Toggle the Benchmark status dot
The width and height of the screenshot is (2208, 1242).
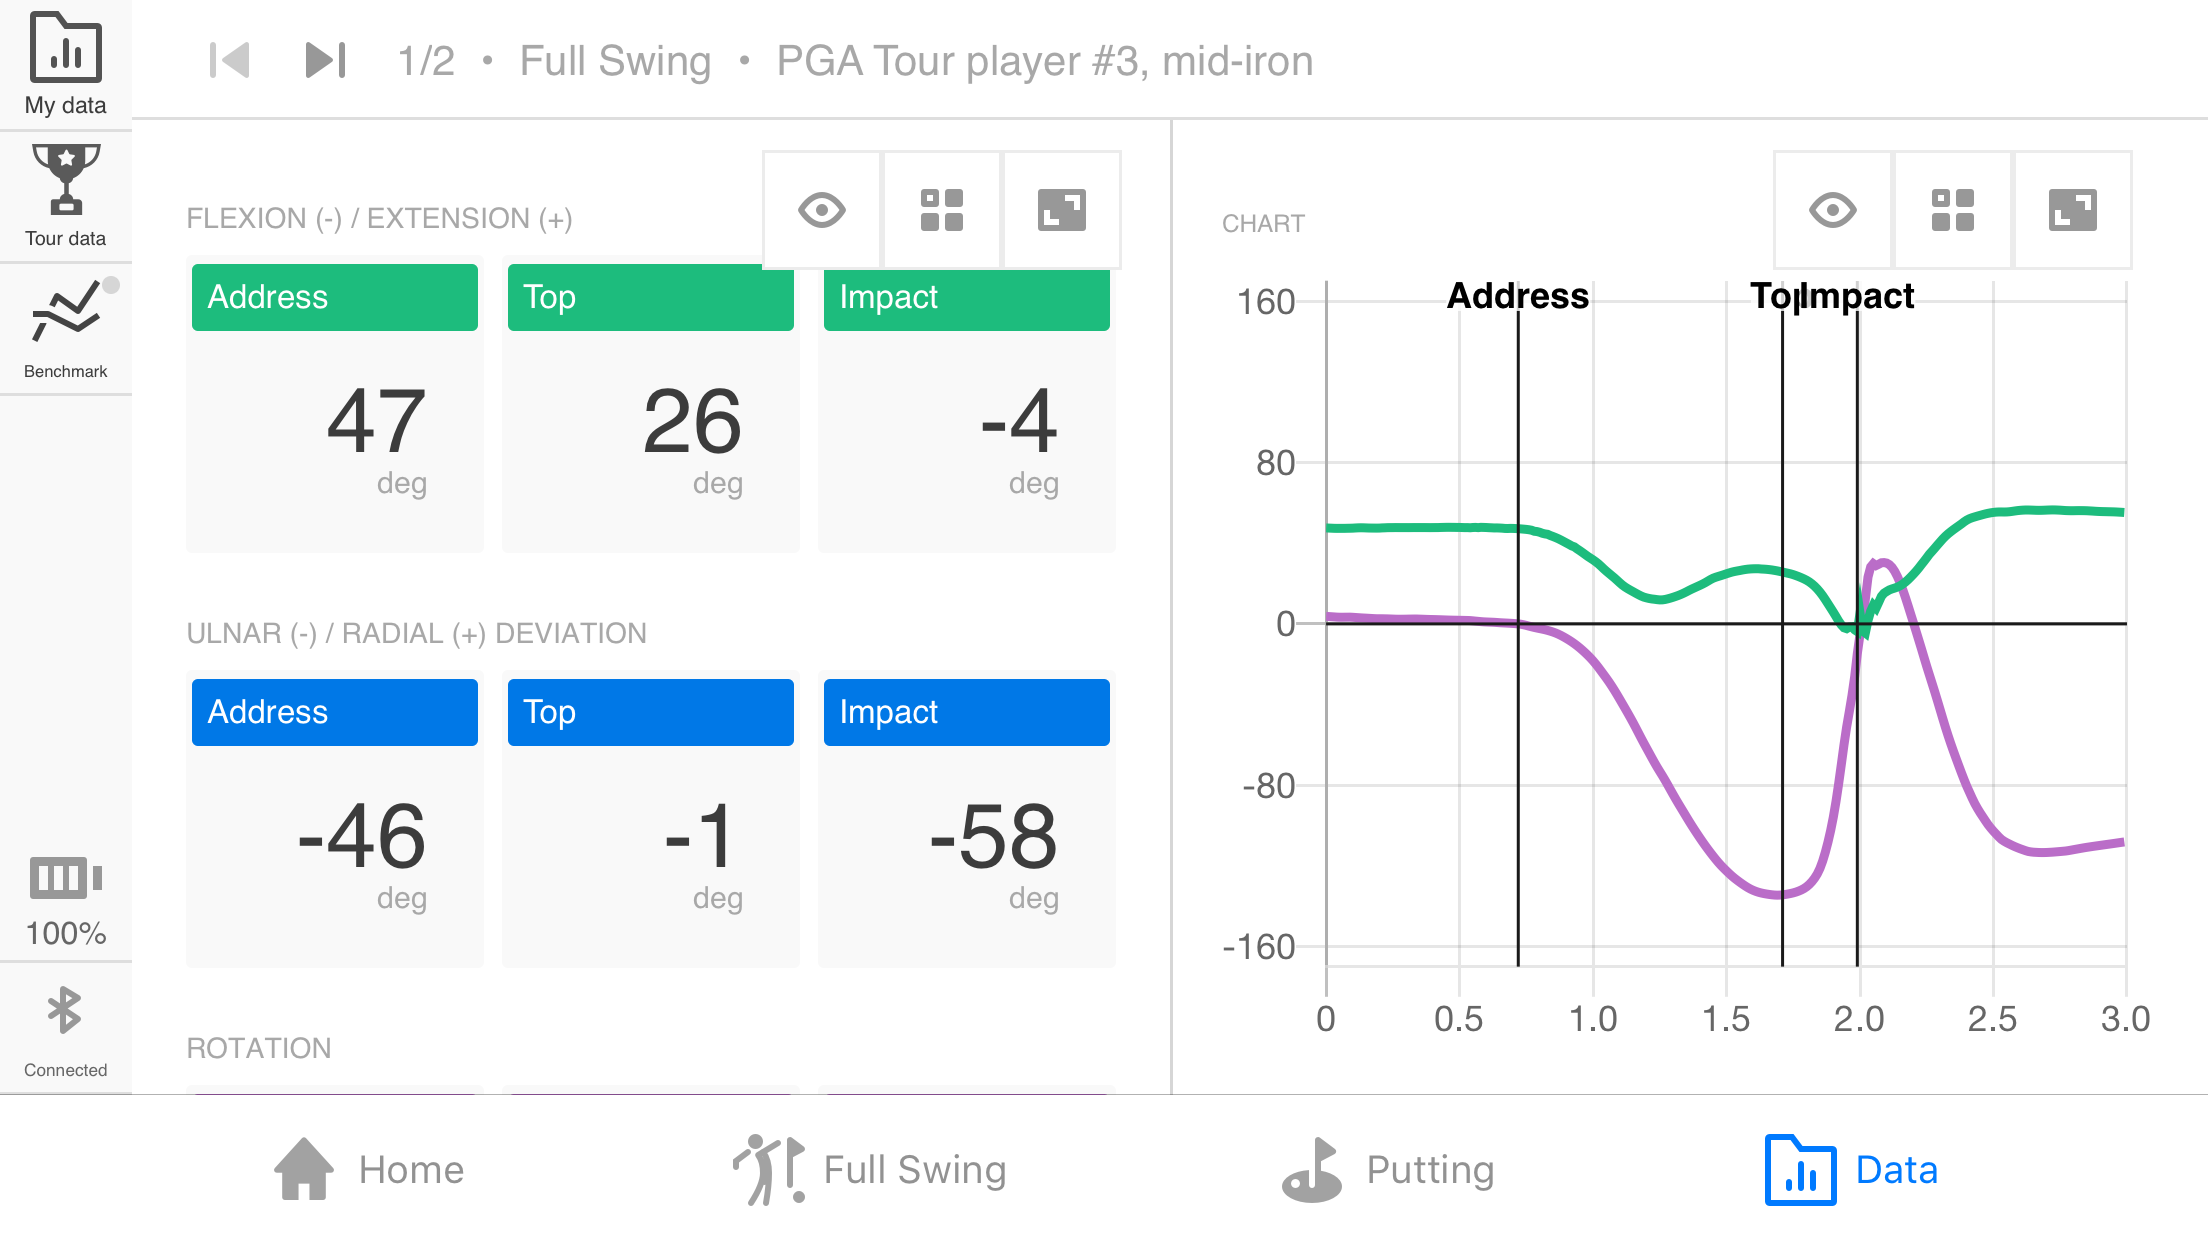111,285
